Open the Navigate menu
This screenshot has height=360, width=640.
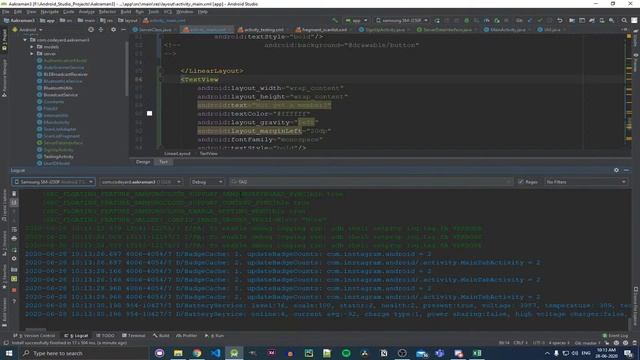49,12
